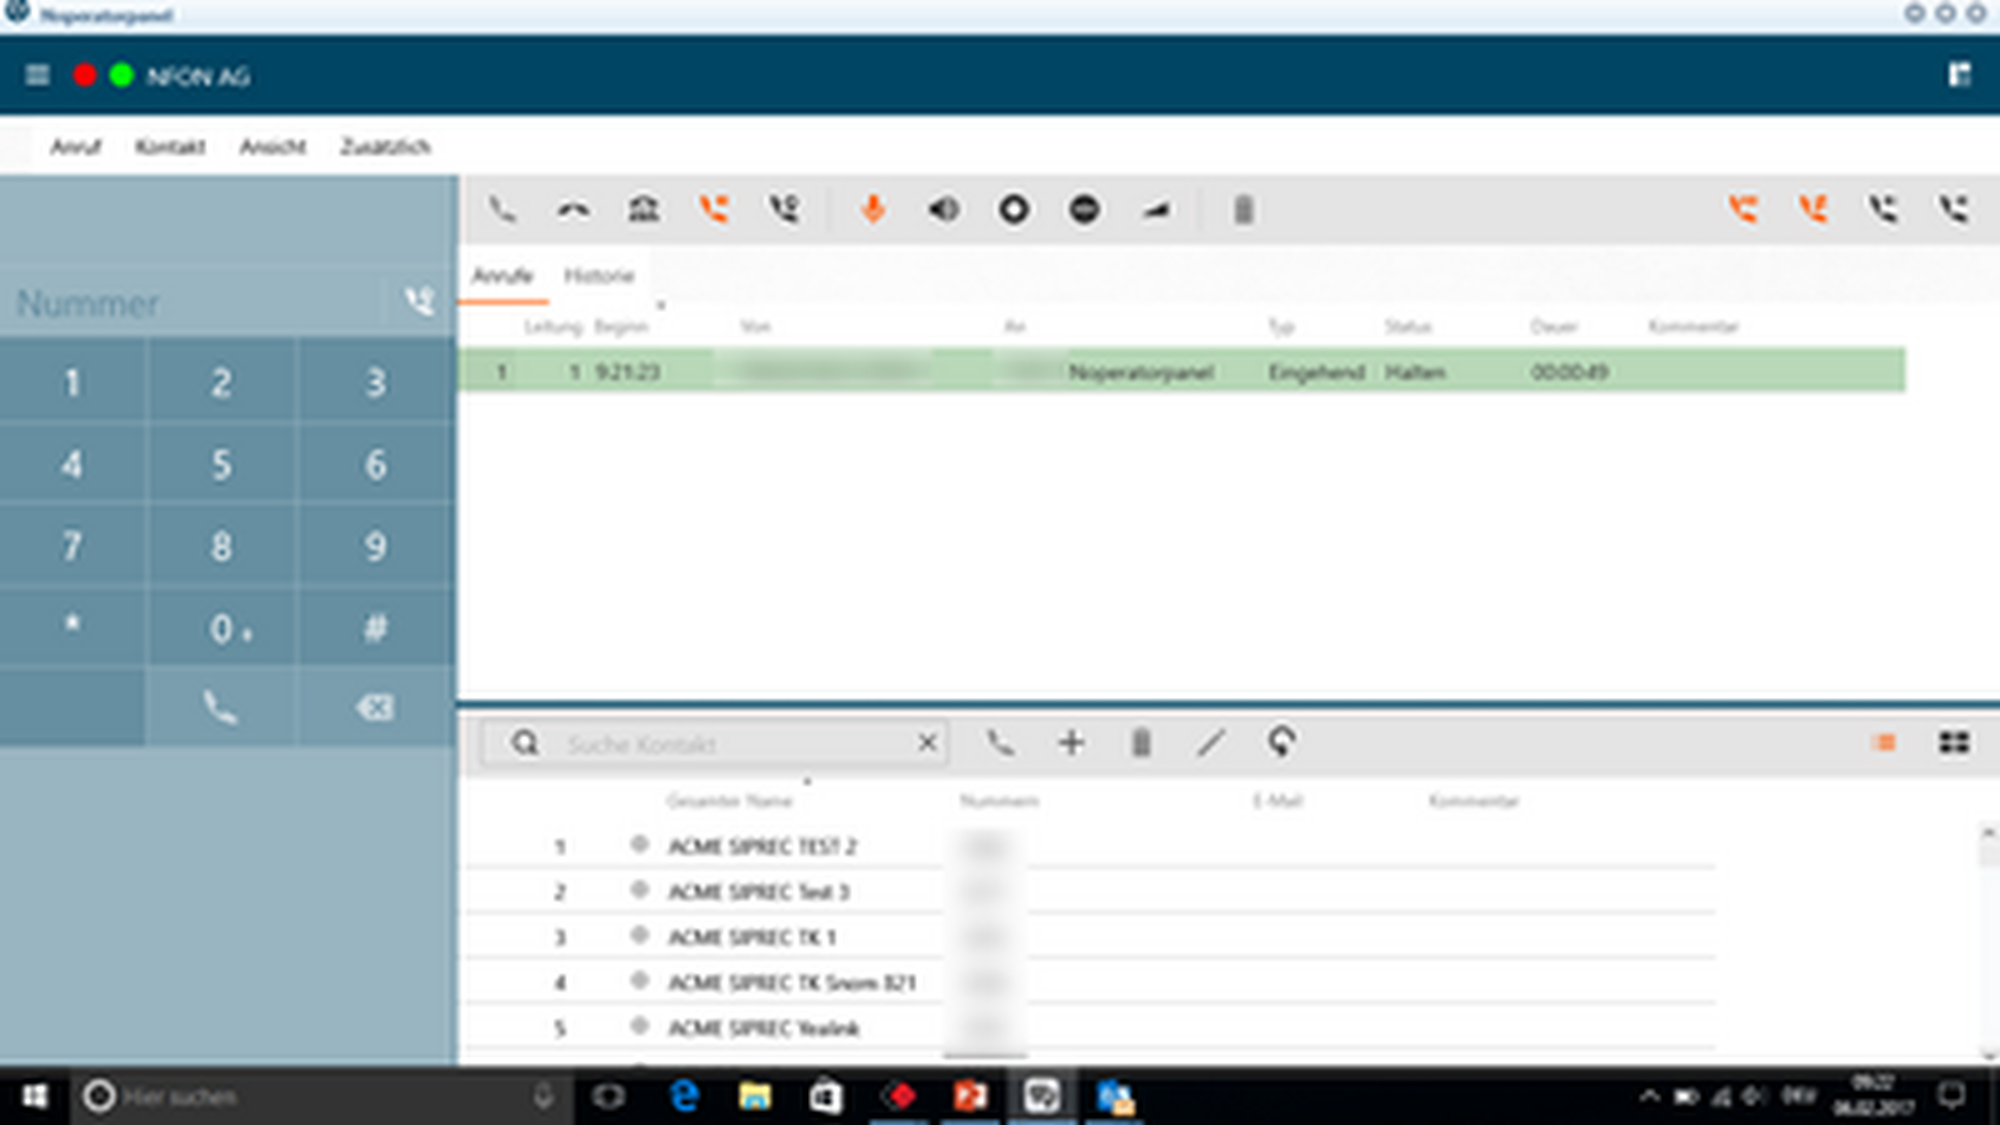The image size is (2000, 1125).
Task: Open Microsoft Edge from the taskbar
Action: coord(684,1097)
